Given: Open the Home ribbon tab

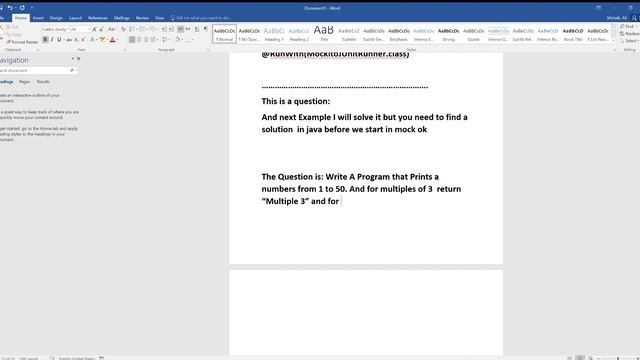Looking at the screenshot, I should pyautogui.click(x=20, y=18).
